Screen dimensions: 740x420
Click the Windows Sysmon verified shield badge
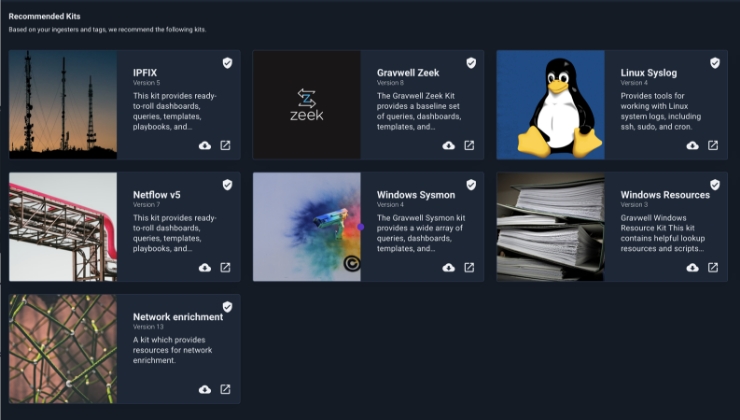click(x=471, y=185)
